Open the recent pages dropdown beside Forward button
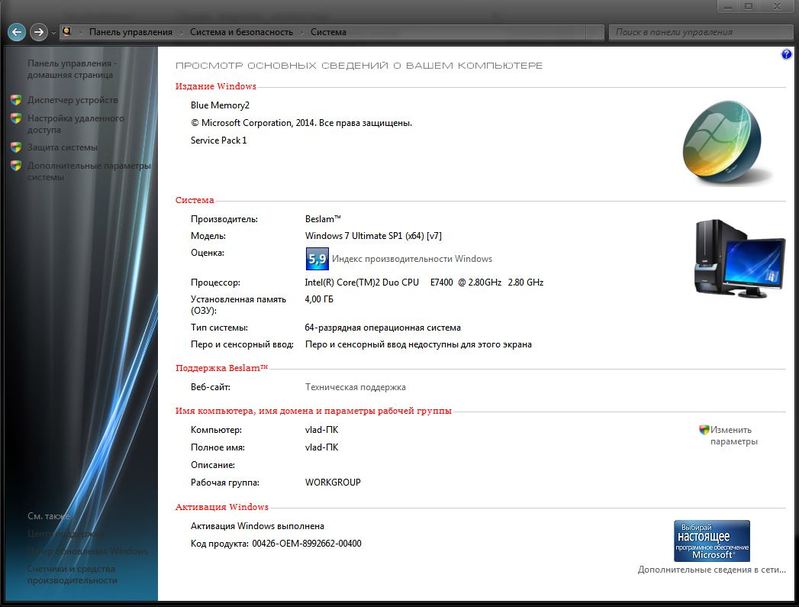Image resolution: width=799 pixels, height=607 pixels. tap(53, 32)
